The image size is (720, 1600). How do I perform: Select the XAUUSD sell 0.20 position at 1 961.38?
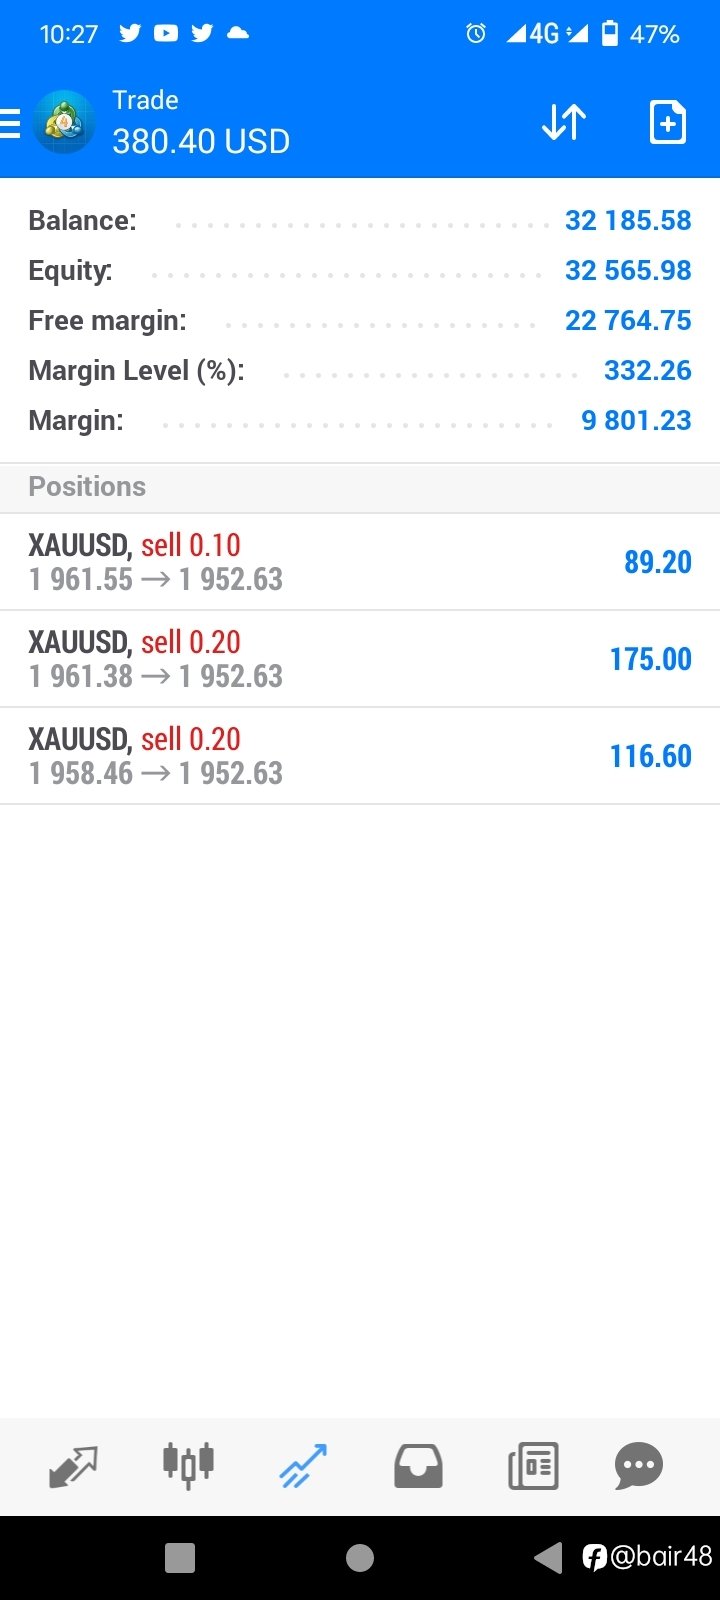tap(360, 659)
